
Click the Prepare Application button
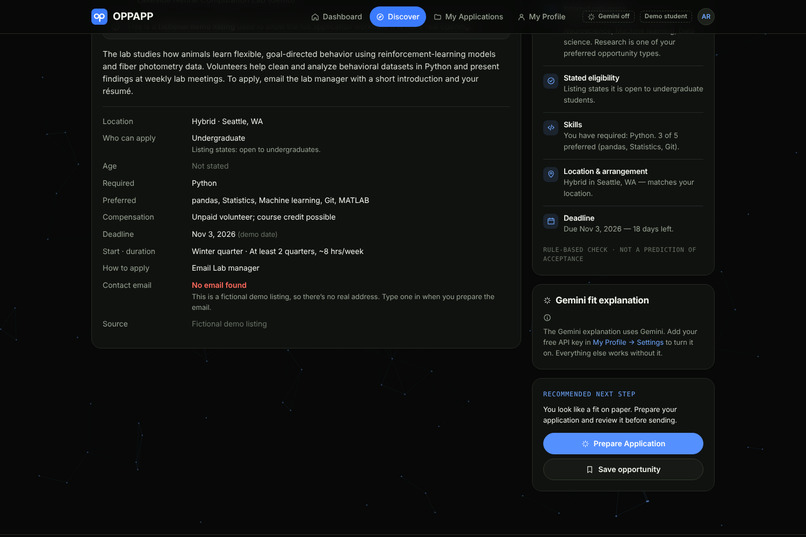[623, 443]
